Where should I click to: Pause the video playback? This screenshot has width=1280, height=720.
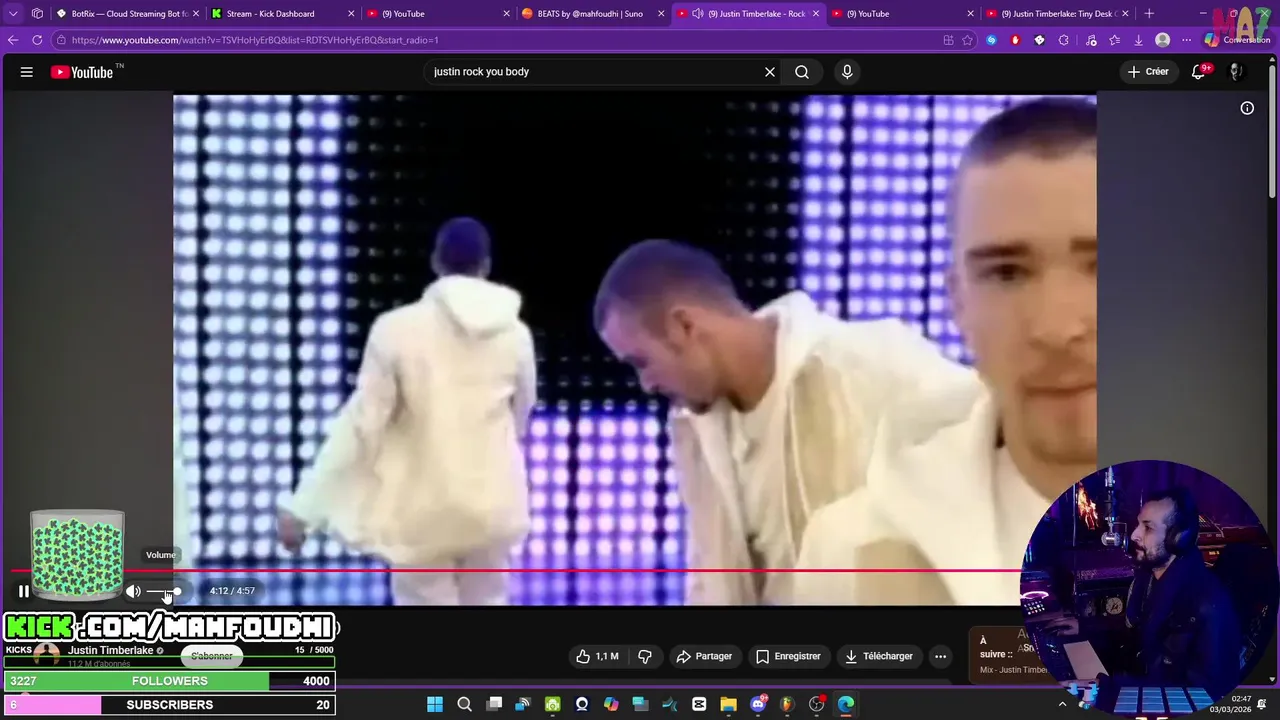(x=24, y=591)
